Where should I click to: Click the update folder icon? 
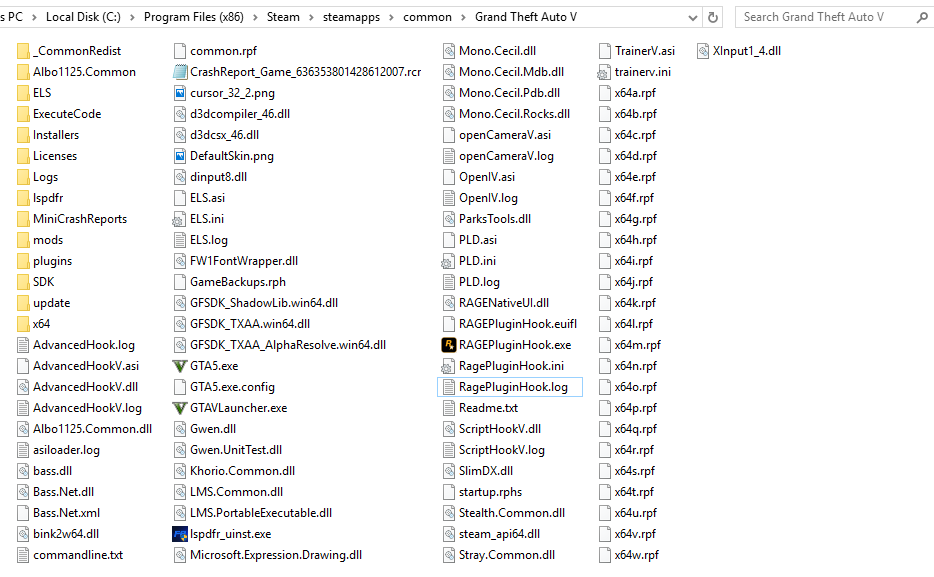(23, 303)
